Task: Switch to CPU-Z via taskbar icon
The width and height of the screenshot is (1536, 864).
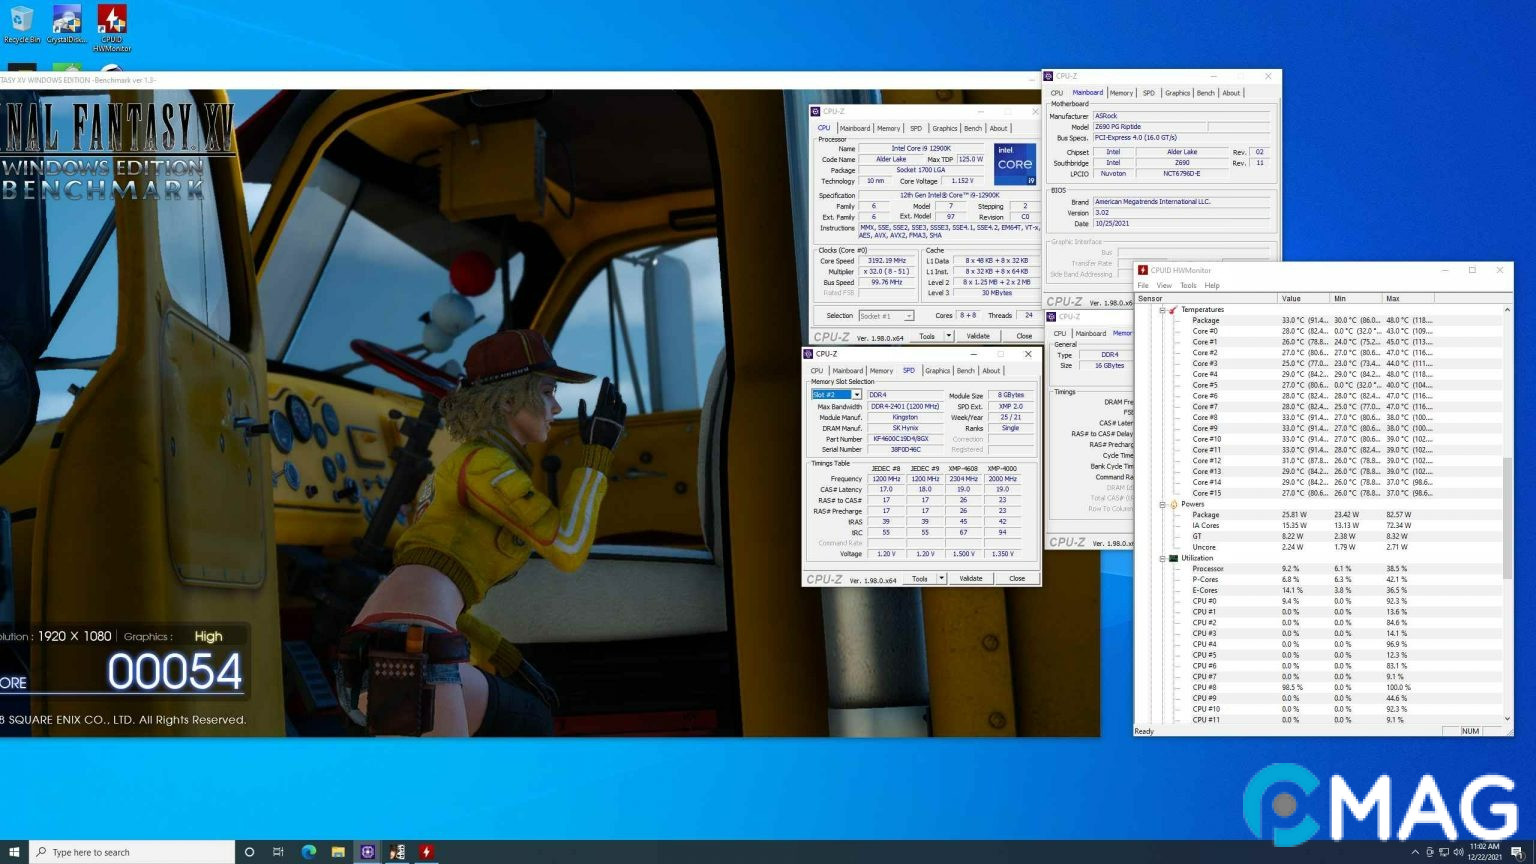Action: 368,852
